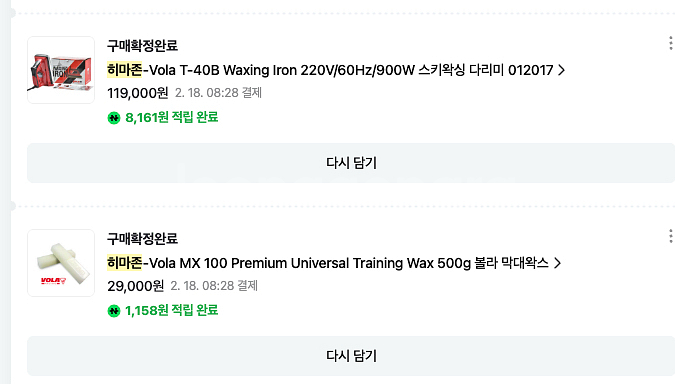Image resolution: width=675 pixels, height=384 pixels.
Task: Click 구매확정완료 status above the Waxing Iron
Action: [x=142, y=46]
